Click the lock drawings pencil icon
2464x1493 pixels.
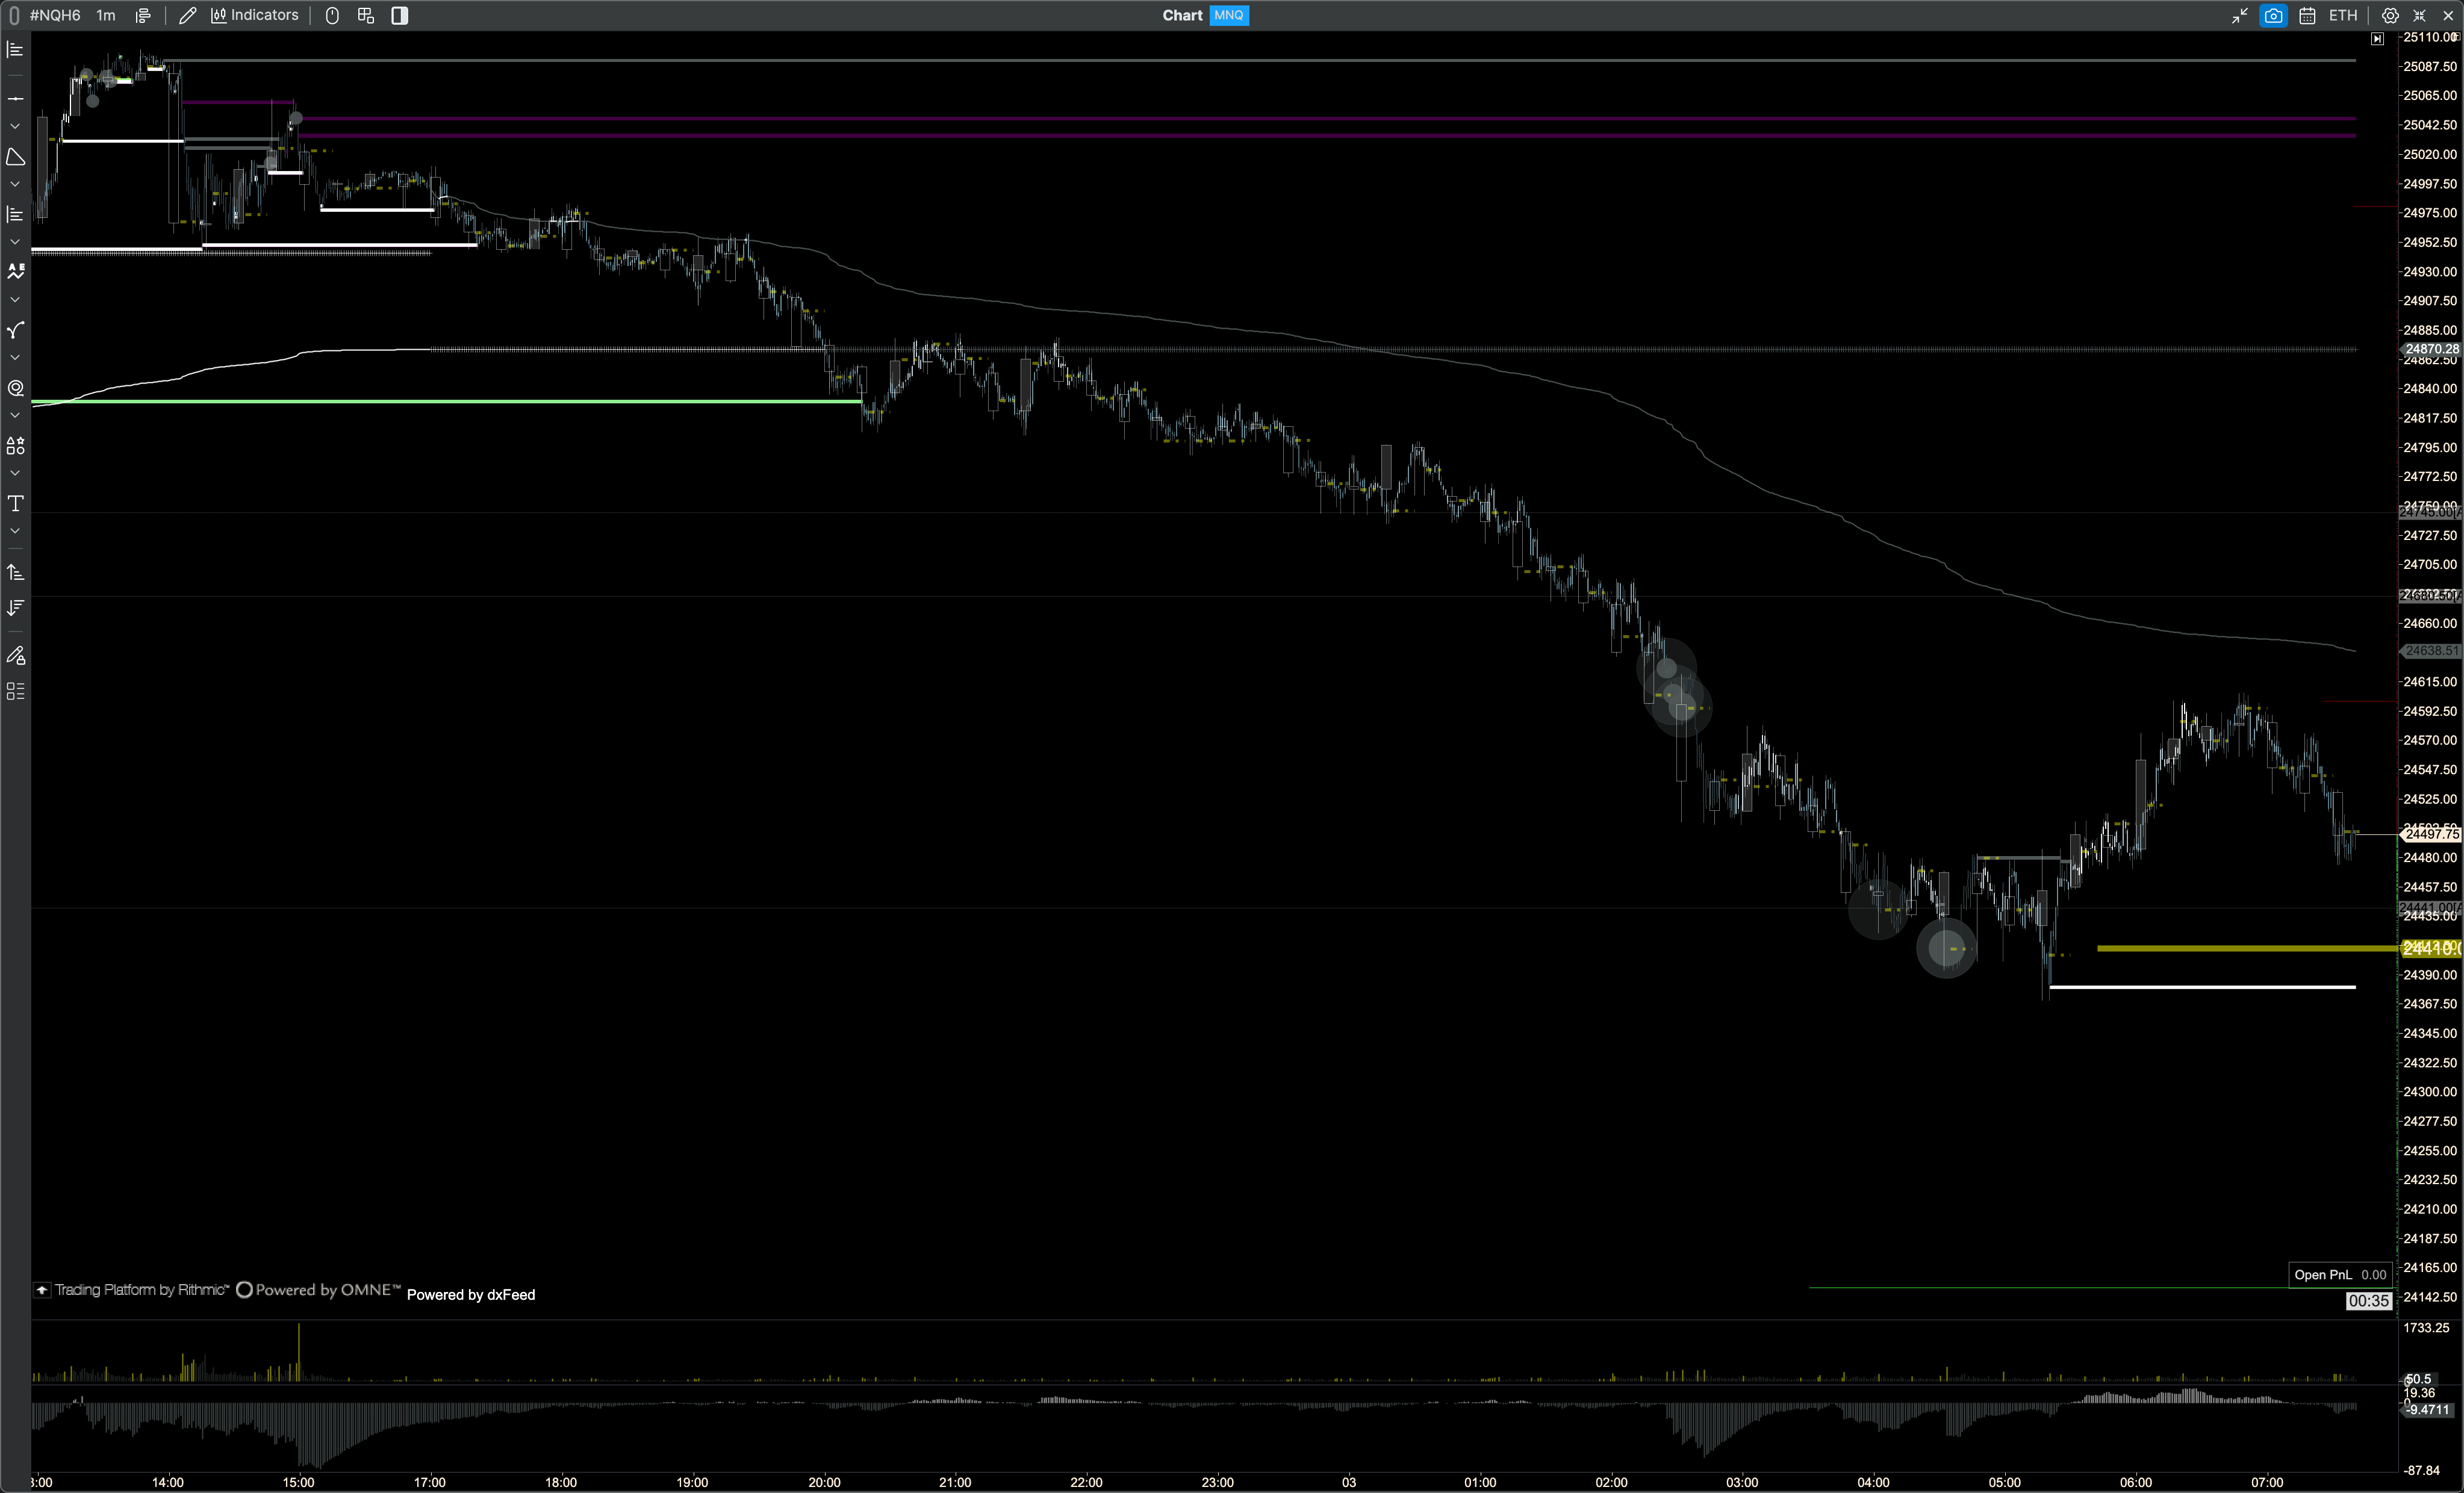coord(15,656)
